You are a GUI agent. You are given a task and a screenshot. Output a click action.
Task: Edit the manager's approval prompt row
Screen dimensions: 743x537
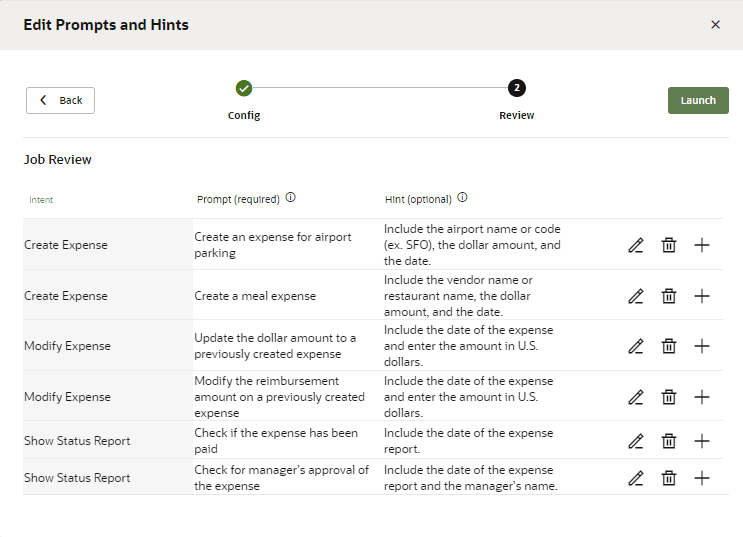(636, 478)
